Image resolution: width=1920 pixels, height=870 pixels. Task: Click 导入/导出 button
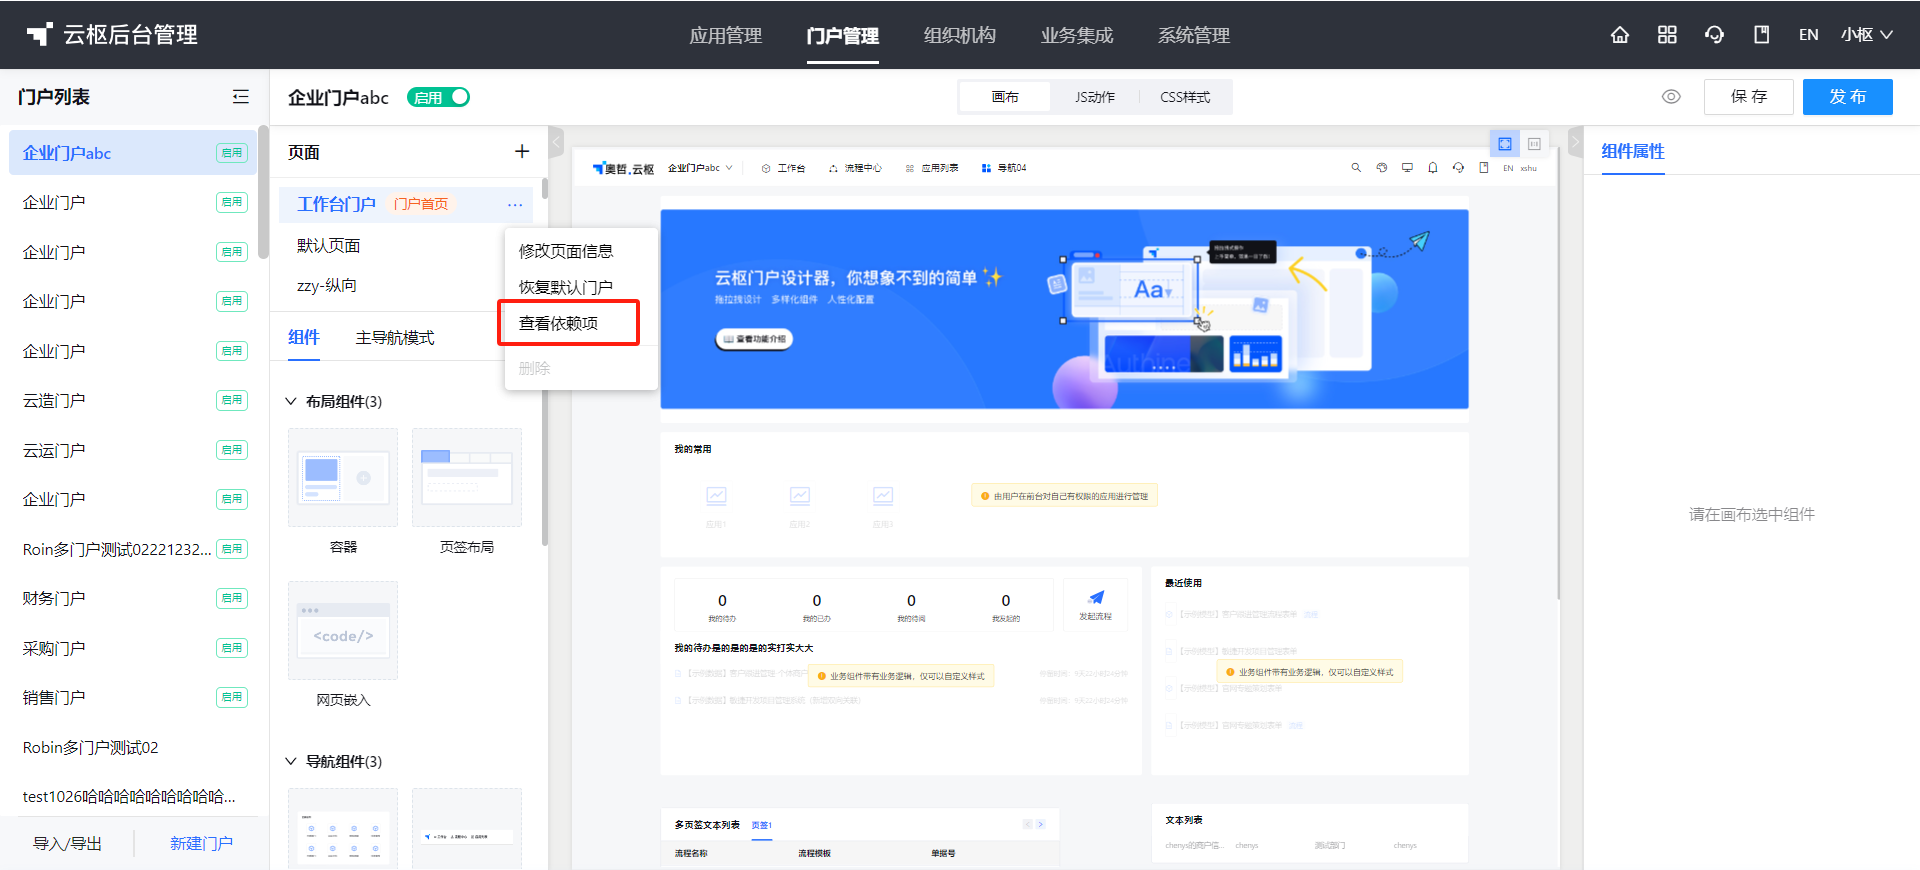(x=68, y=843)
